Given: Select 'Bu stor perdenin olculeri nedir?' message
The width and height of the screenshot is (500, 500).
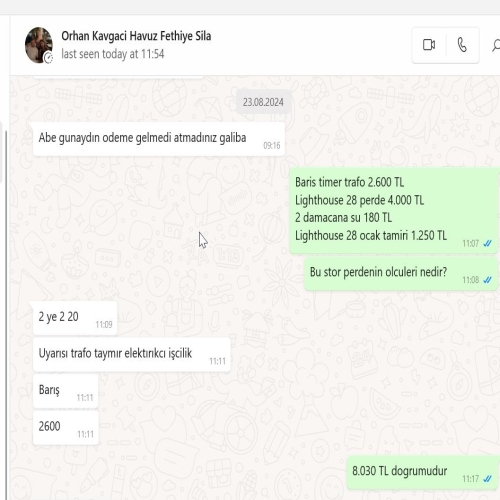Looking at the screenshot, I should (x=400, y=273).
